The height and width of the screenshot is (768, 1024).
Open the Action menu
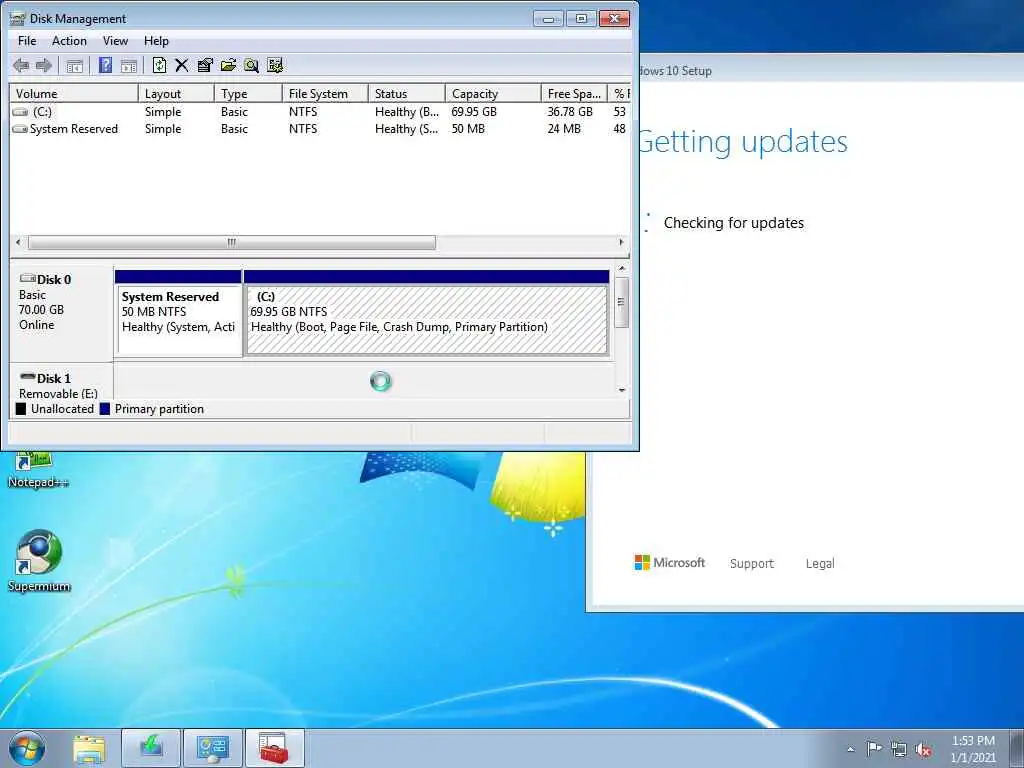point(69,40)
